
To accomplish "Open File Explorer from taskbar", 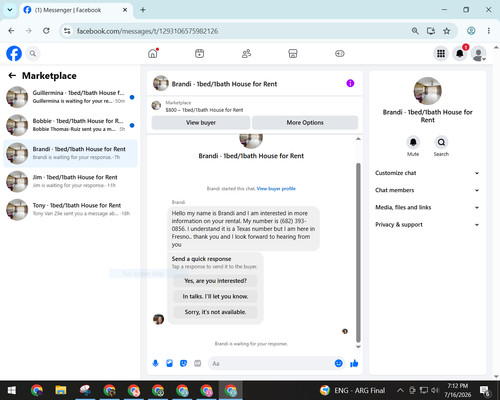I will click(61, 390).
